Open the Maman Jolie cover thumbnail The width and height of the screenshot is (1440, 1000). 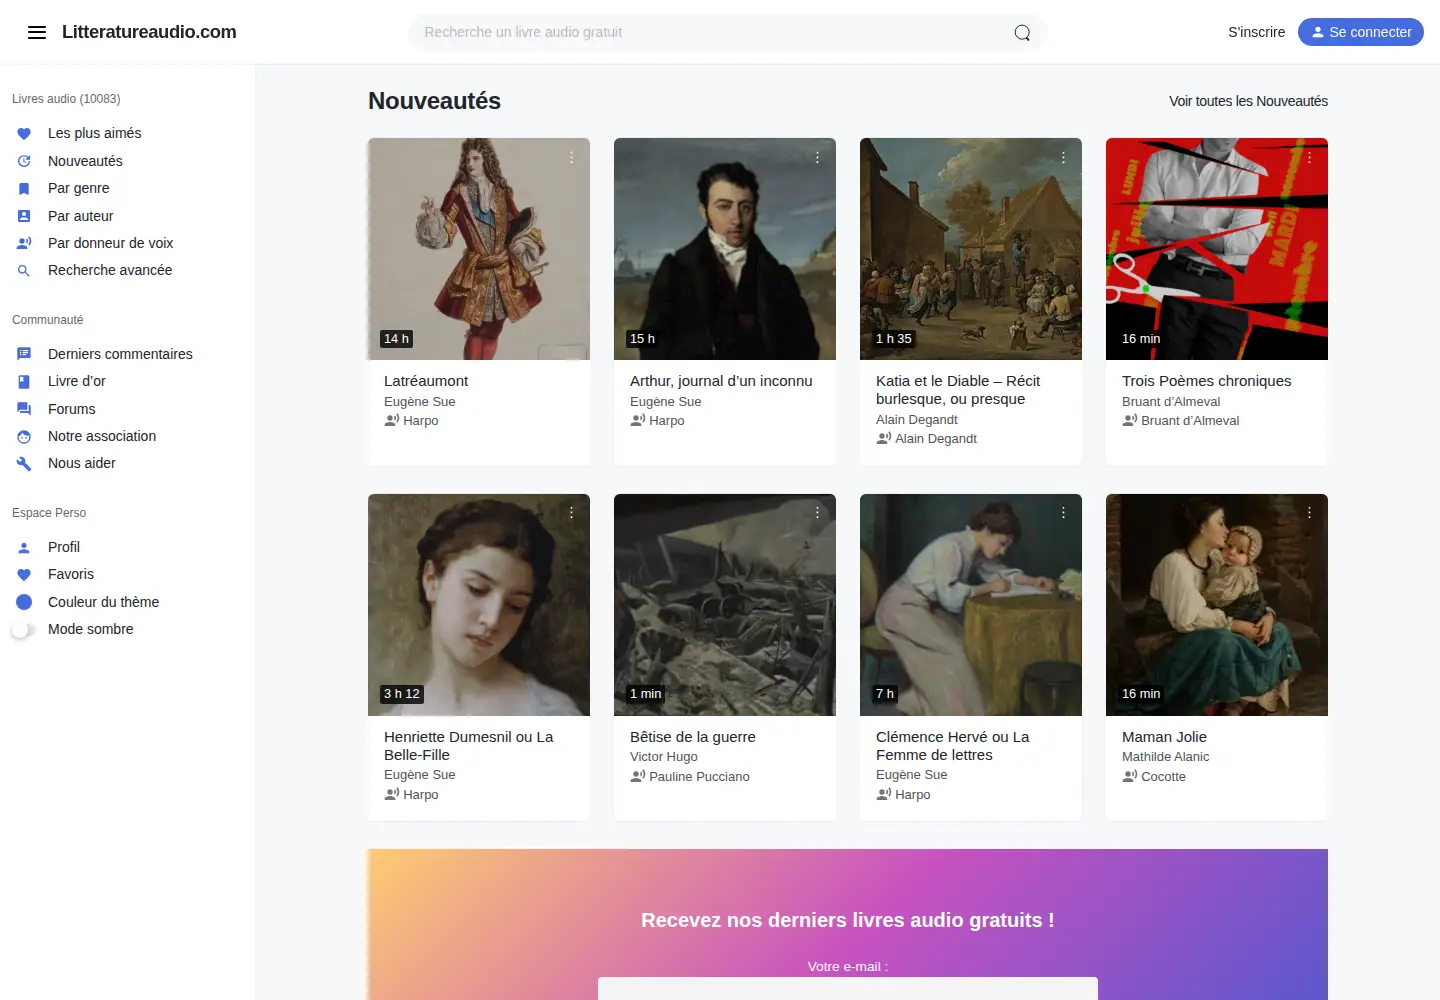pos(1217,605)
